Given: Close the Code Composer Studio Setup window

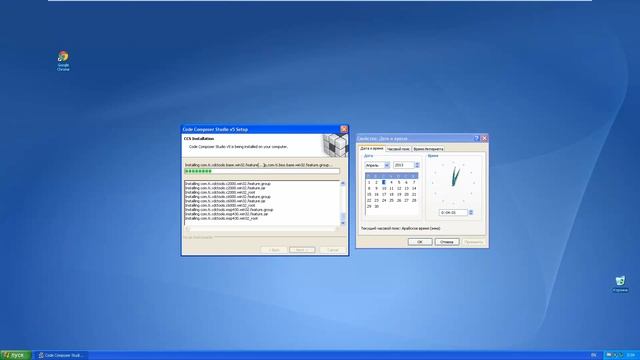Looking at the screenshot, I should tap(344, 129).
